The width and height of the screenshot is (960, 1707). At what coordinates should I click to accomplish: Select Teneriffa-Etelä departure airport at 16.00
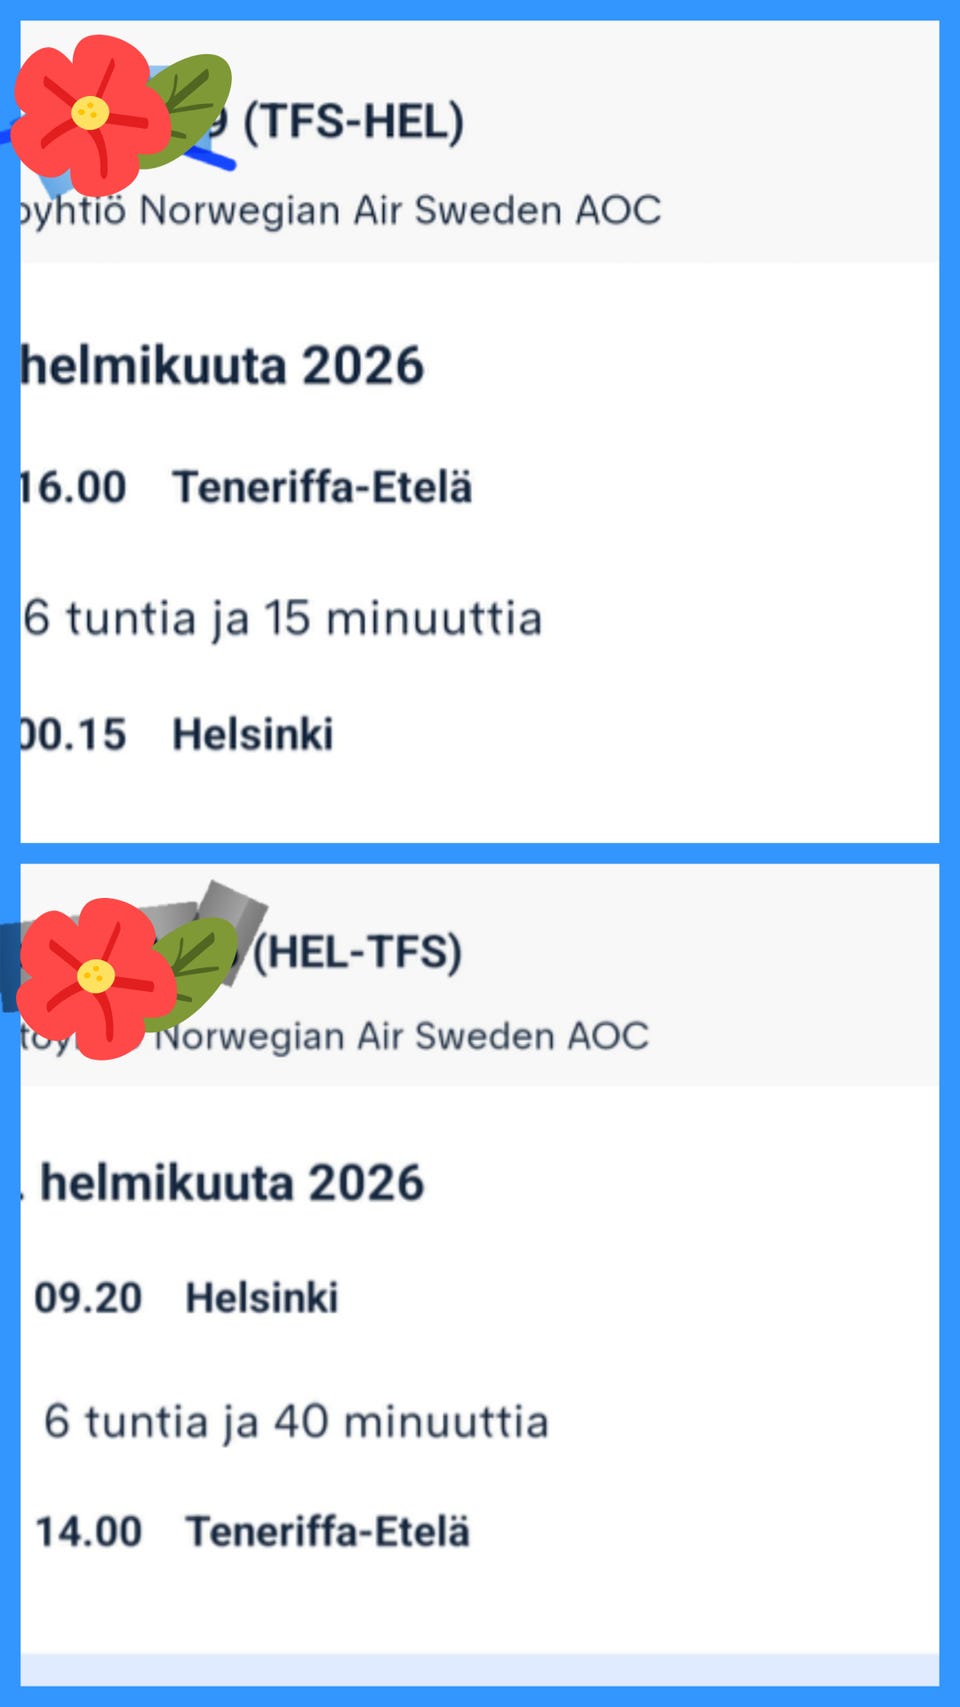pyautogui.click(x=322, y=488)
